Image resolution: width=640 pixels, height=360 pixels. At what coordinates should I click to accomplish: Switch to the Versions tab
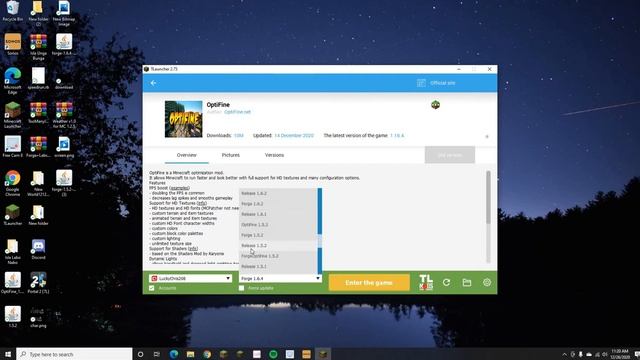274,155
